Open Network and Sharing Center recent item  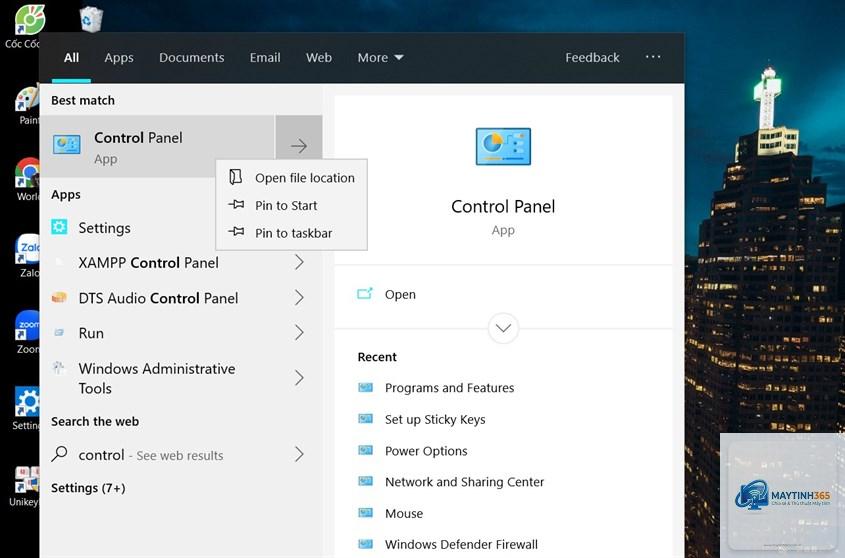pos(464,482)
